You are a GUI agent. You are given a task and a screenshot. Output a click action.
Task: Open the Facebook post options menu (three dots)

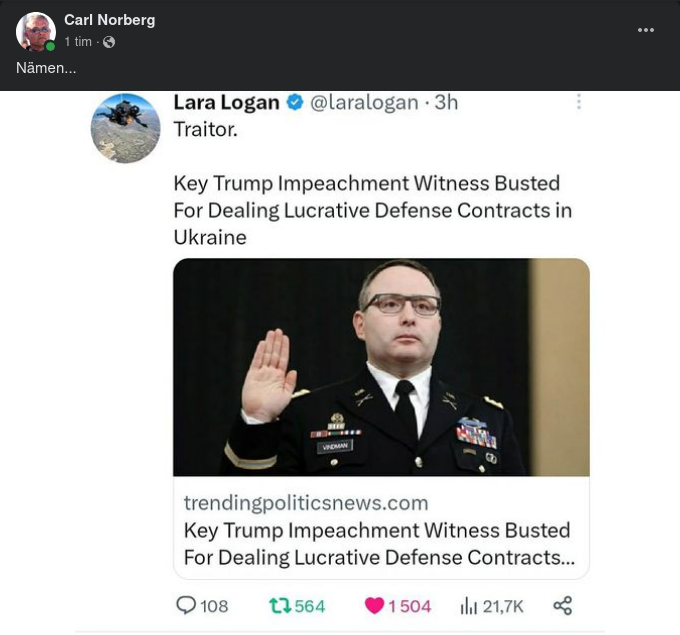click(x=646, y=30)
